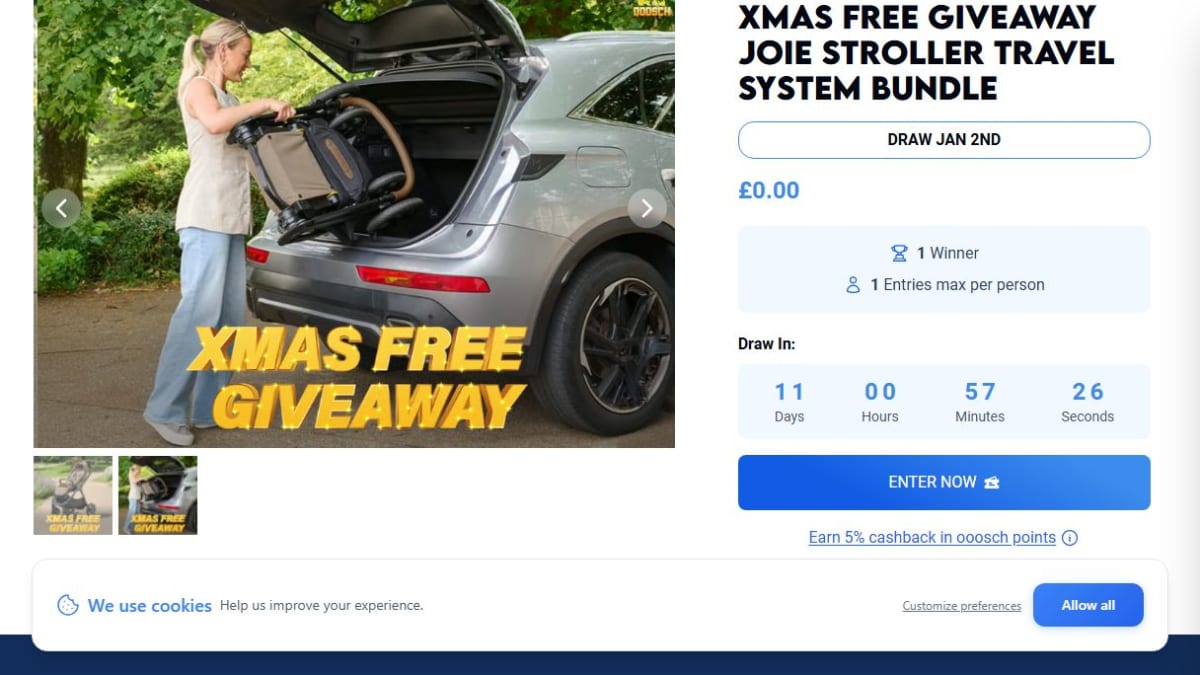
Task: Click the main giveaway product photo
Action: pos(354,223)
